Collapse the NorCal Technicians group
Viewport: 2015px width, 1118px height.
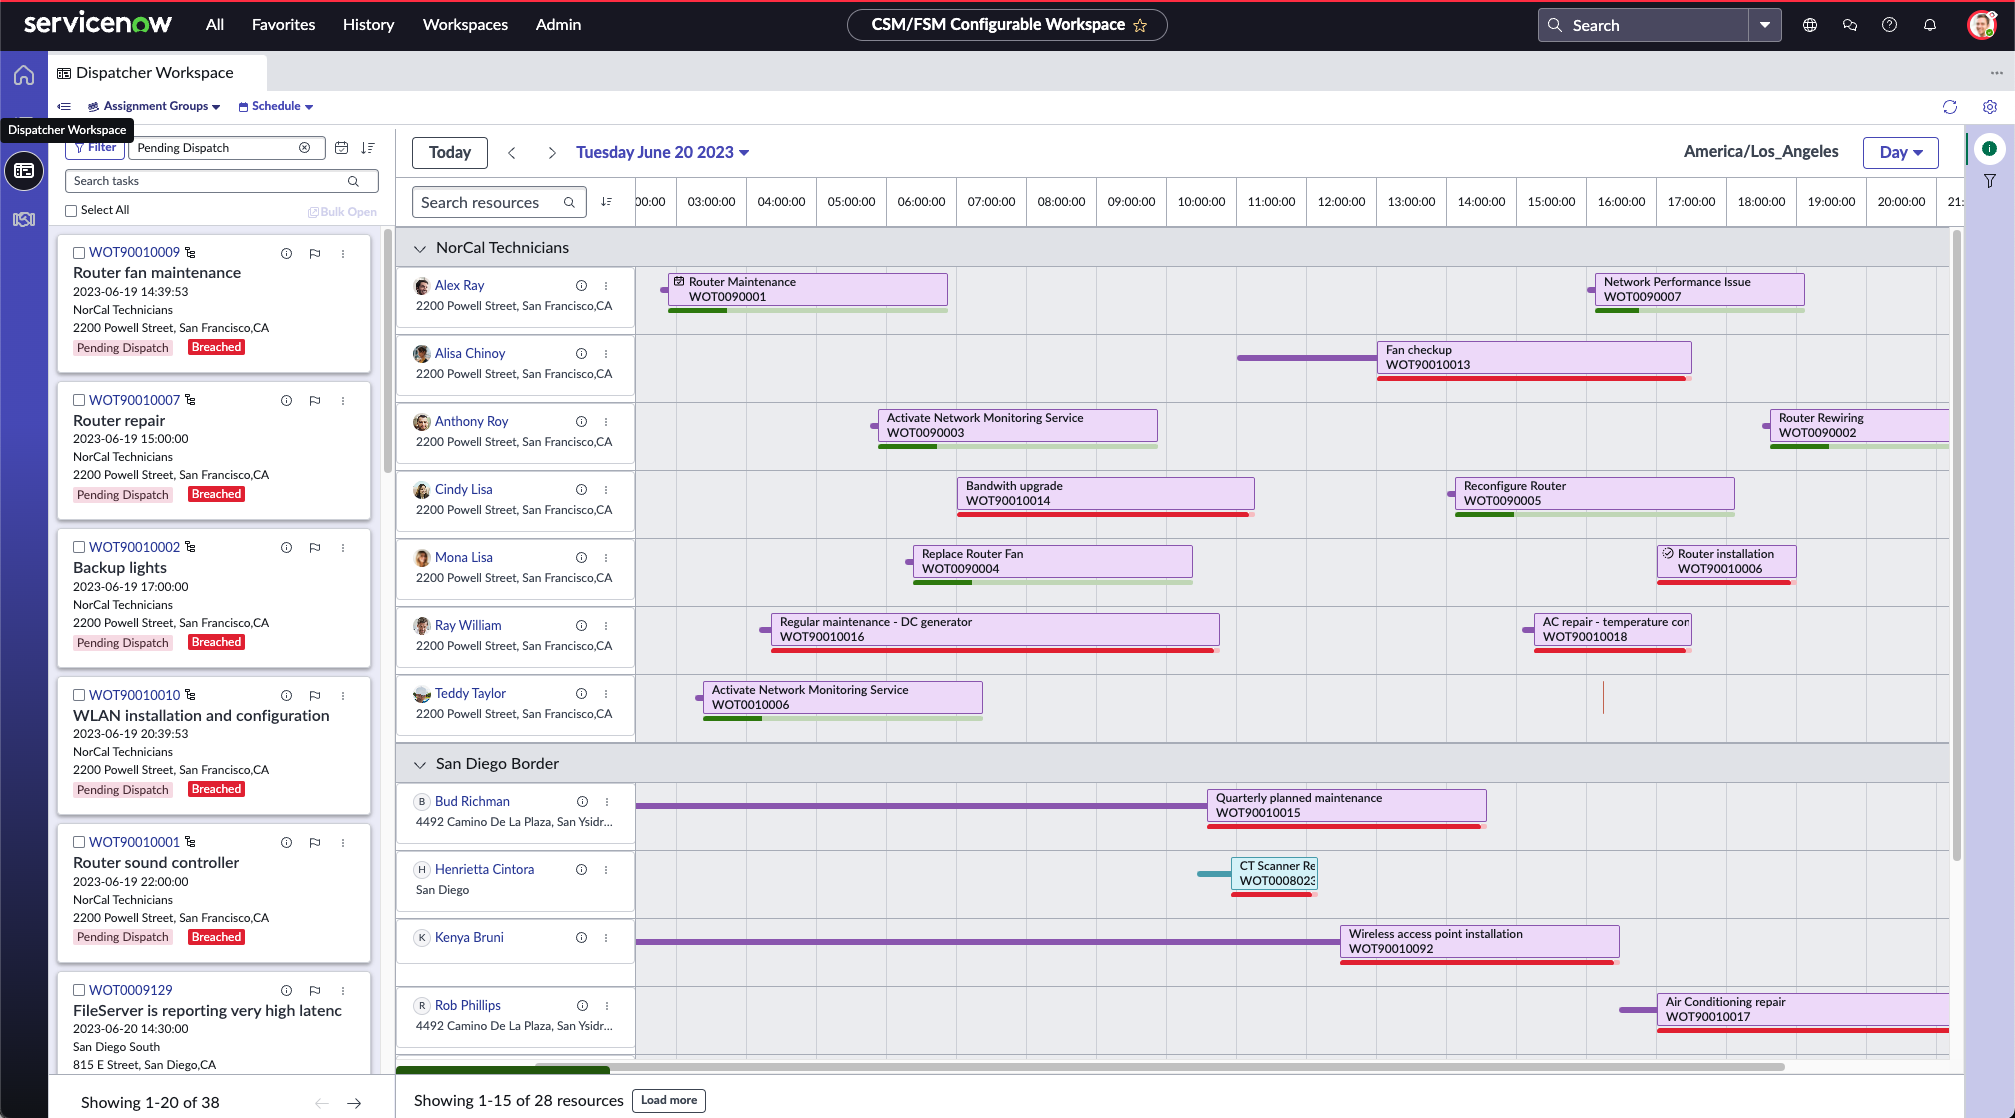point(420,248)
